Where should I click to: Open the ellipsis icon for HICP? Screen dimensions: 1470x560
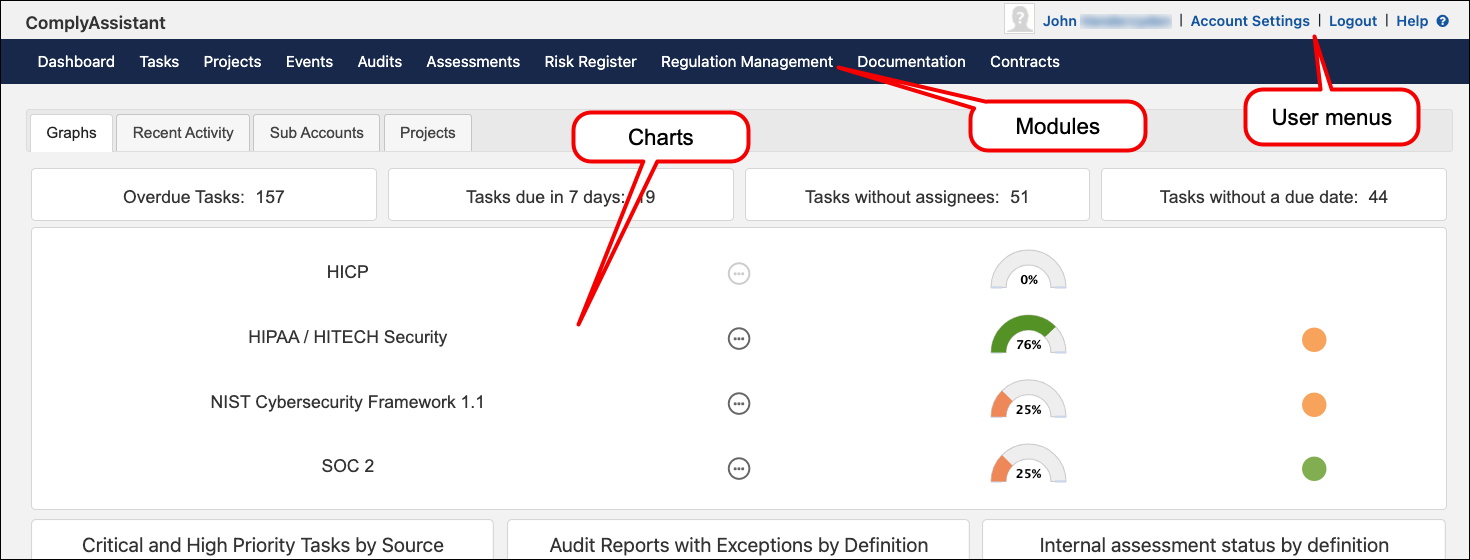point(739,273)
